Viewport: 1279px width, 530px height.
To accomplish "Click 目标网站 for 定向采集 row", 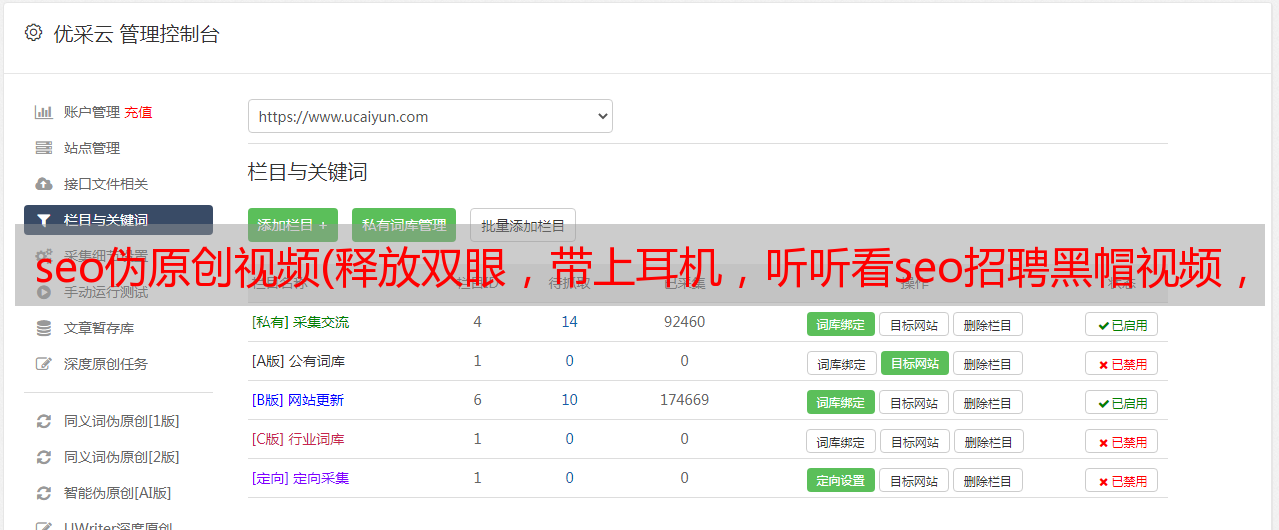I will [x=914, y=480].
